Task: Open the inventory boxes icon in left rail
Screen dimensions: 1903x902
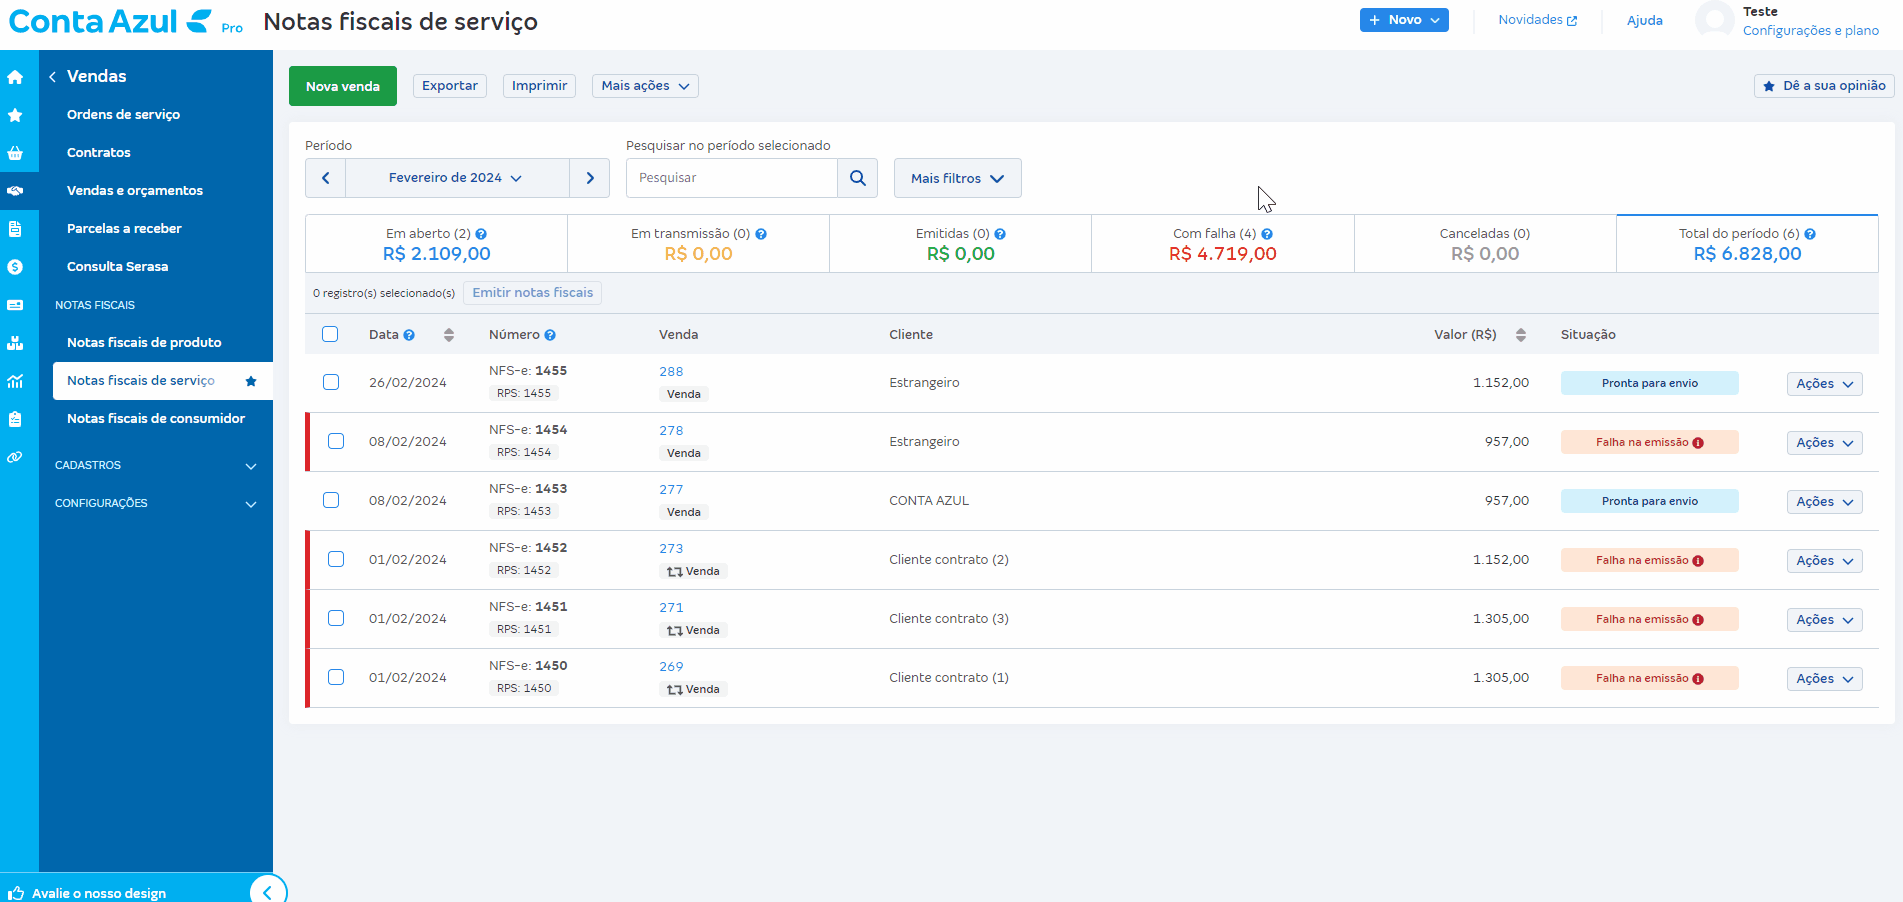Action: [x=15, y=343]
